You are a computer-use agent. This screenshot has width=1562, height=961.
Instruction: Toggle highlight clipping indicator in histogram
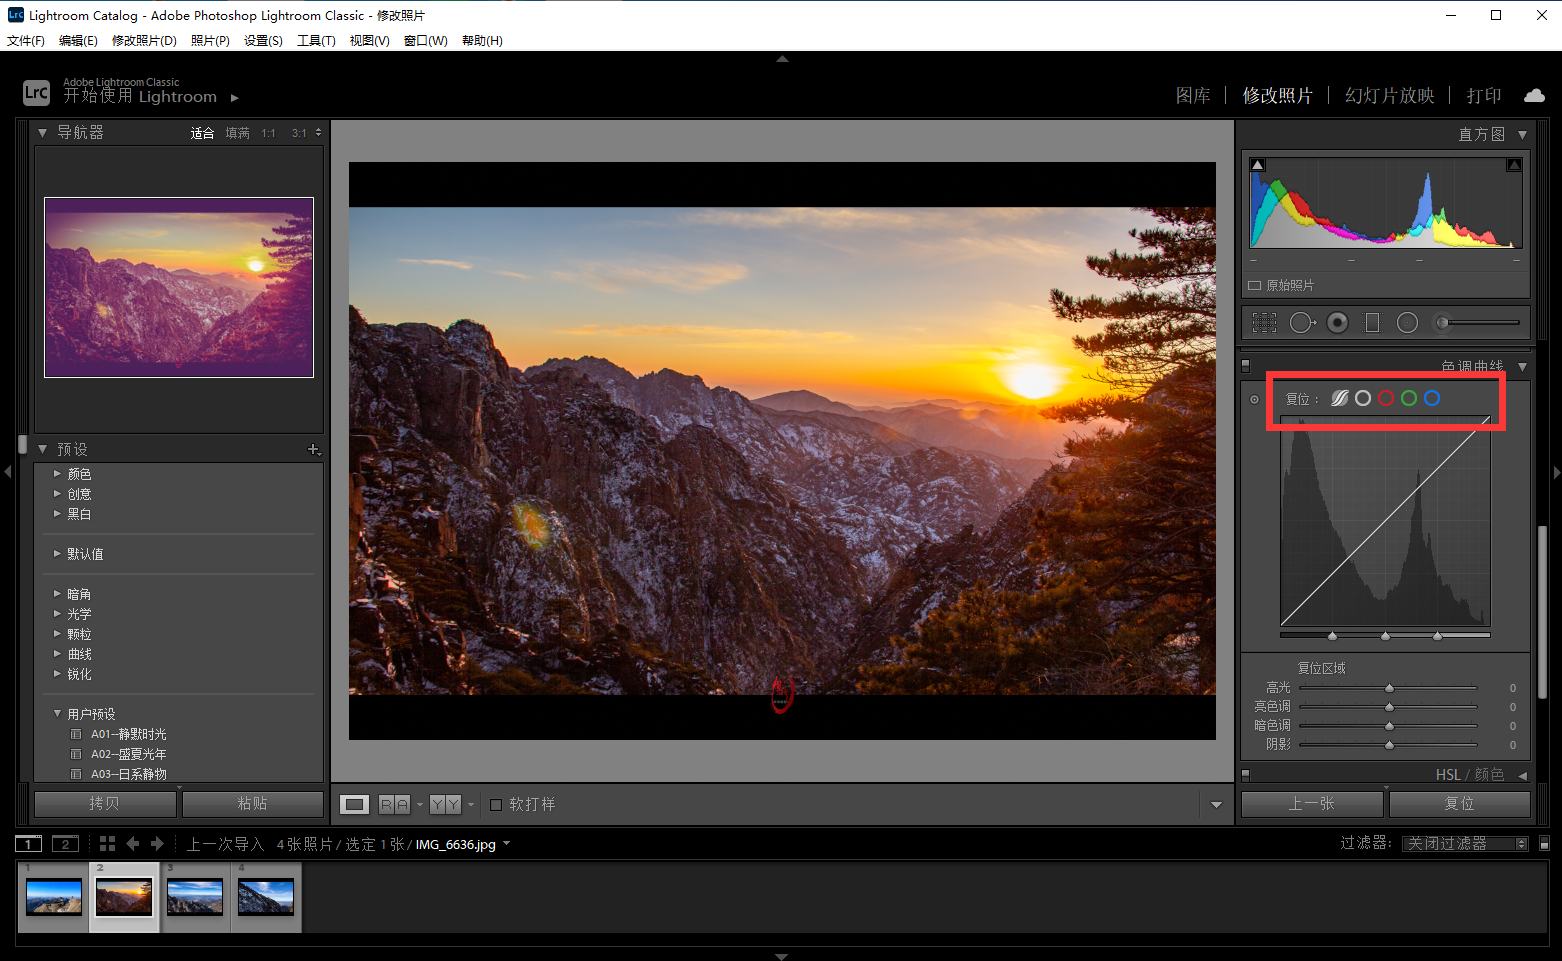(1514, 165)
